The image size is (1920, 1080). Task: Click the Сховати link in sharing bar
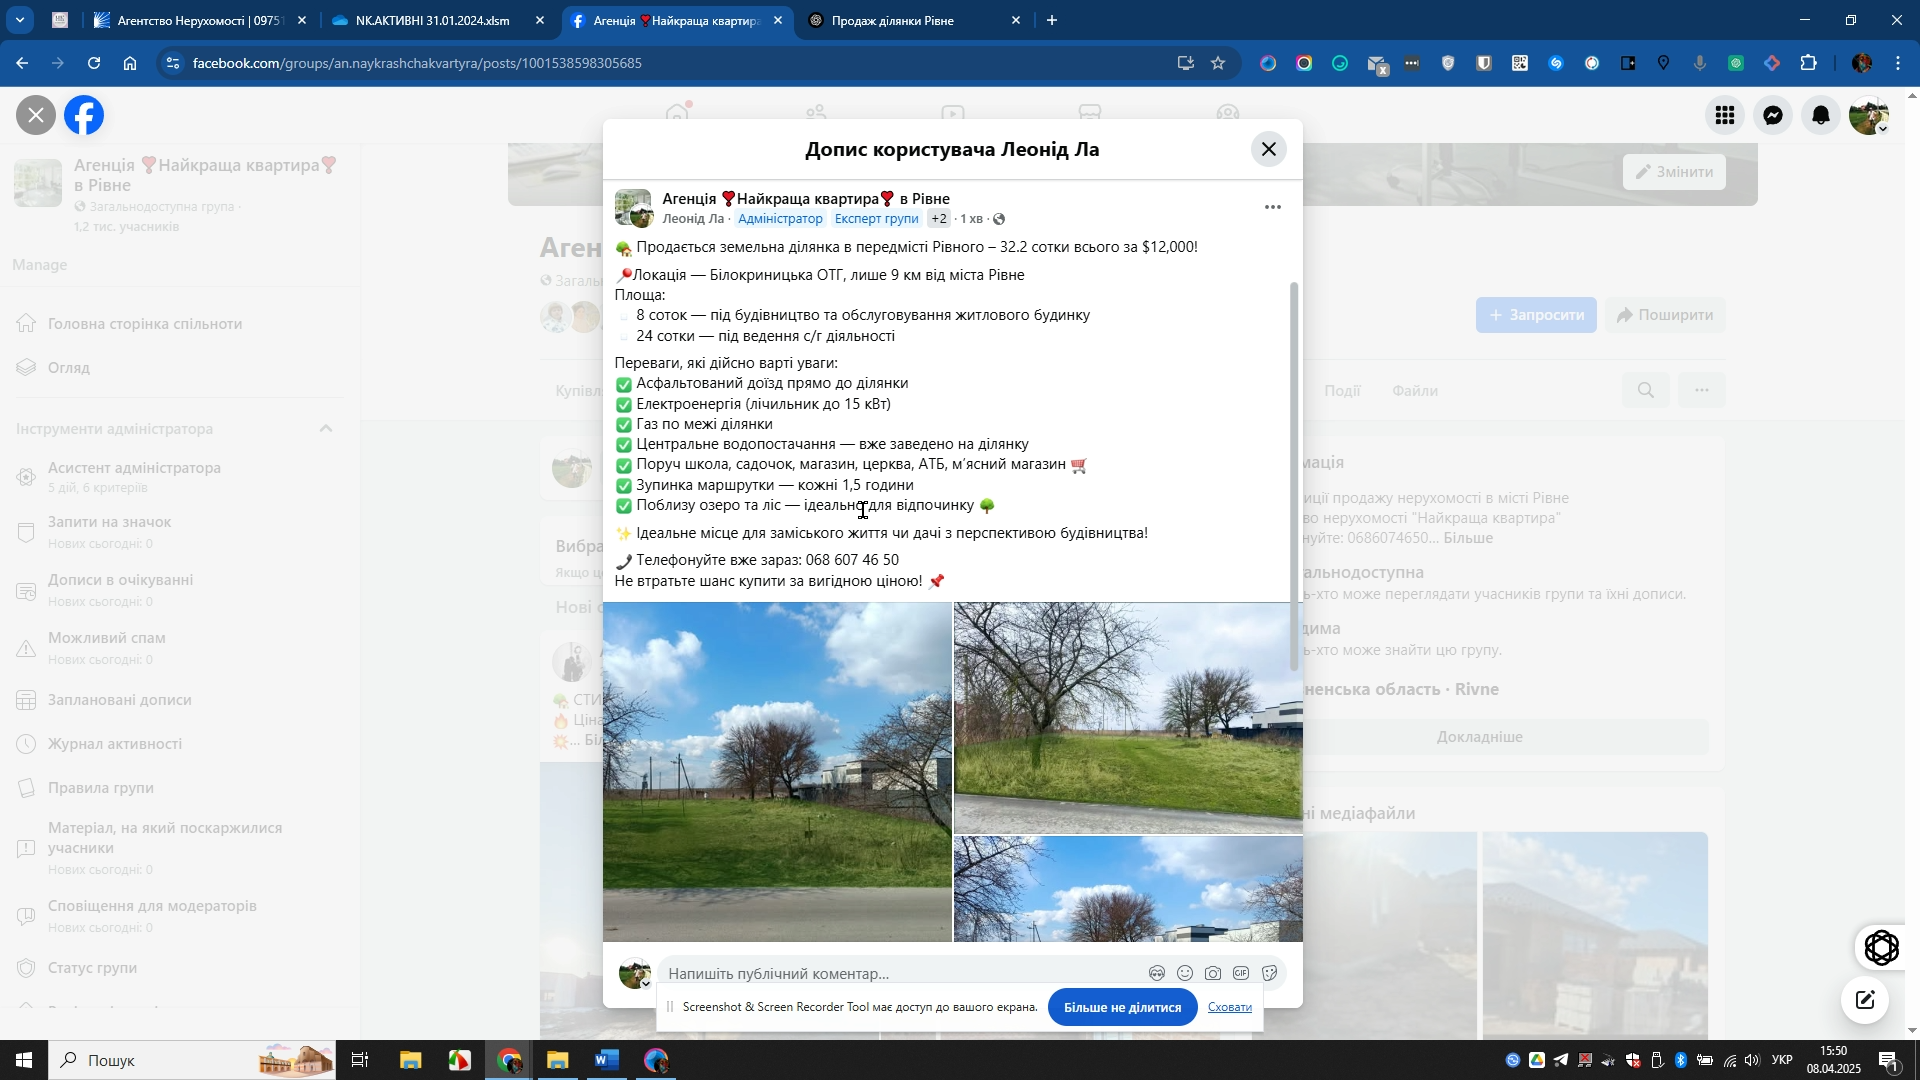click(x=1229, y=1008)
